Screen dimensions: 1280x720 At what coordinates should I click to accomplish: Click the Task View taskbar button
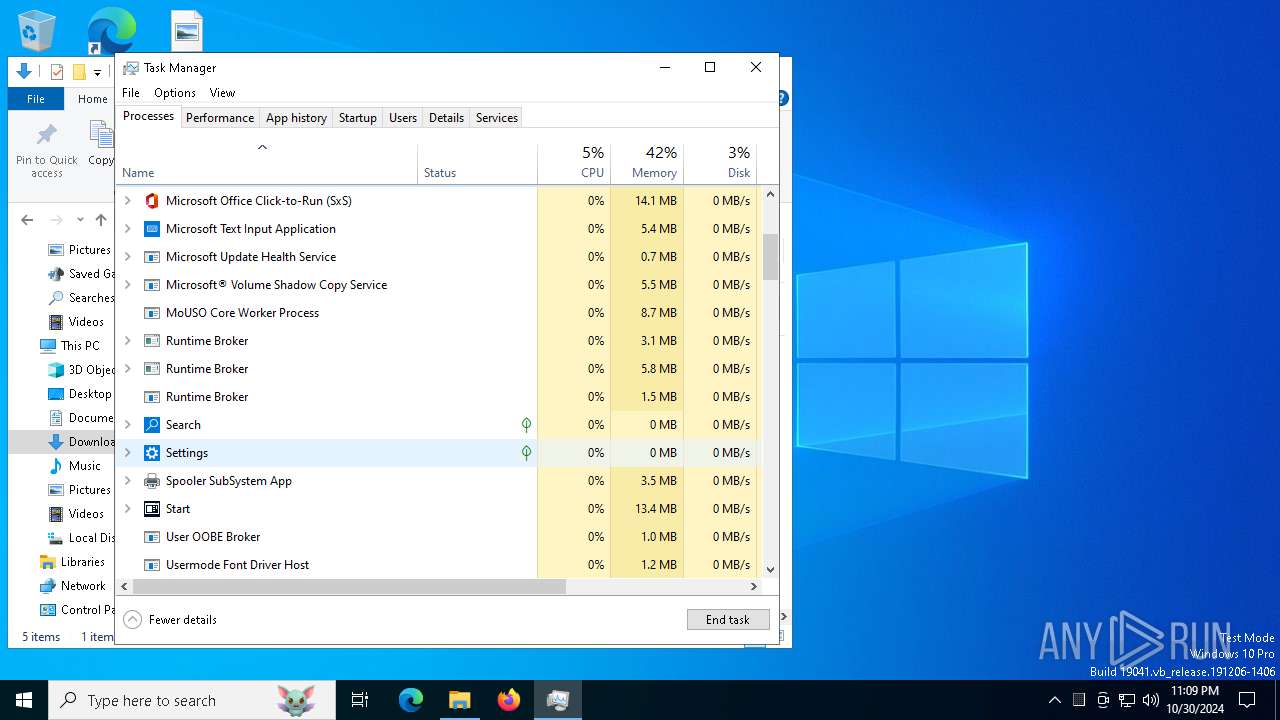pyautogui.click(x=360, y=700)
